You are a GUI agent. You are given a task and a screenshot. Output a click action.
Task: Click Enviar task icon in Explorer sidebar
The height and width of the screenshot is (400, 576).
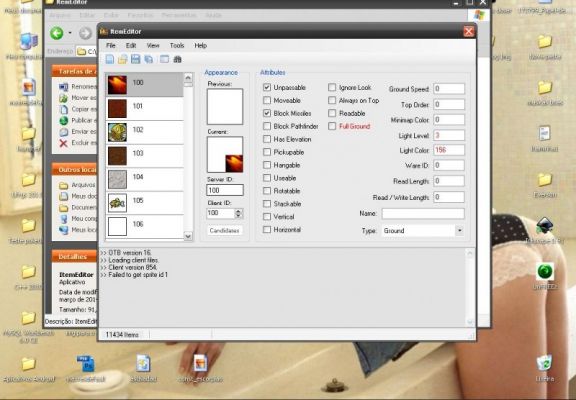[64, 132]
